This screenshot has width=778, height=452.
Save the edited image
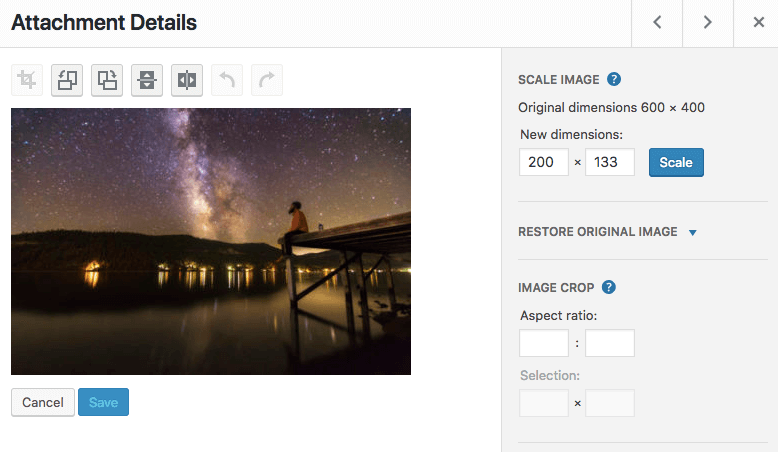[x=103, y=402]
